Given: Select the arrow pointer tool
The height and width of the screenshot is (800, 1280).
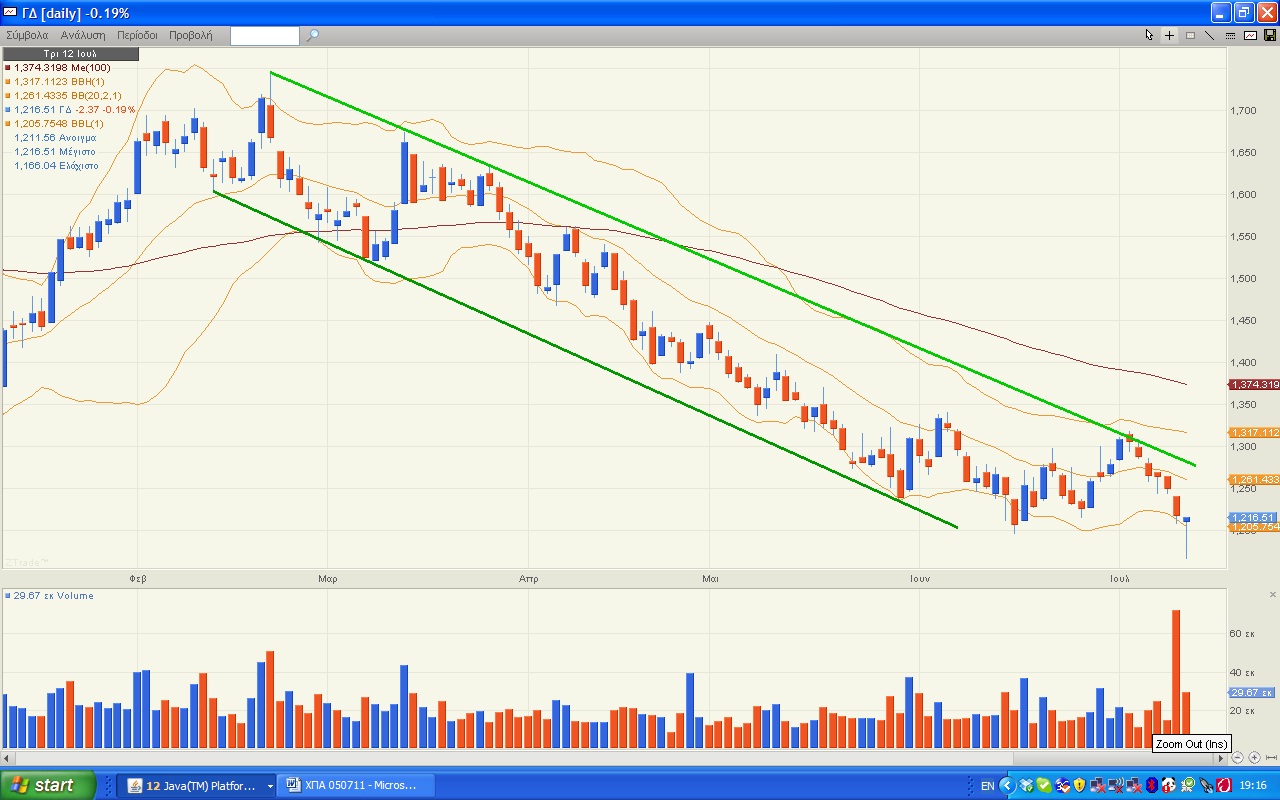Looking at the screenshot, I should (1149, 35).
